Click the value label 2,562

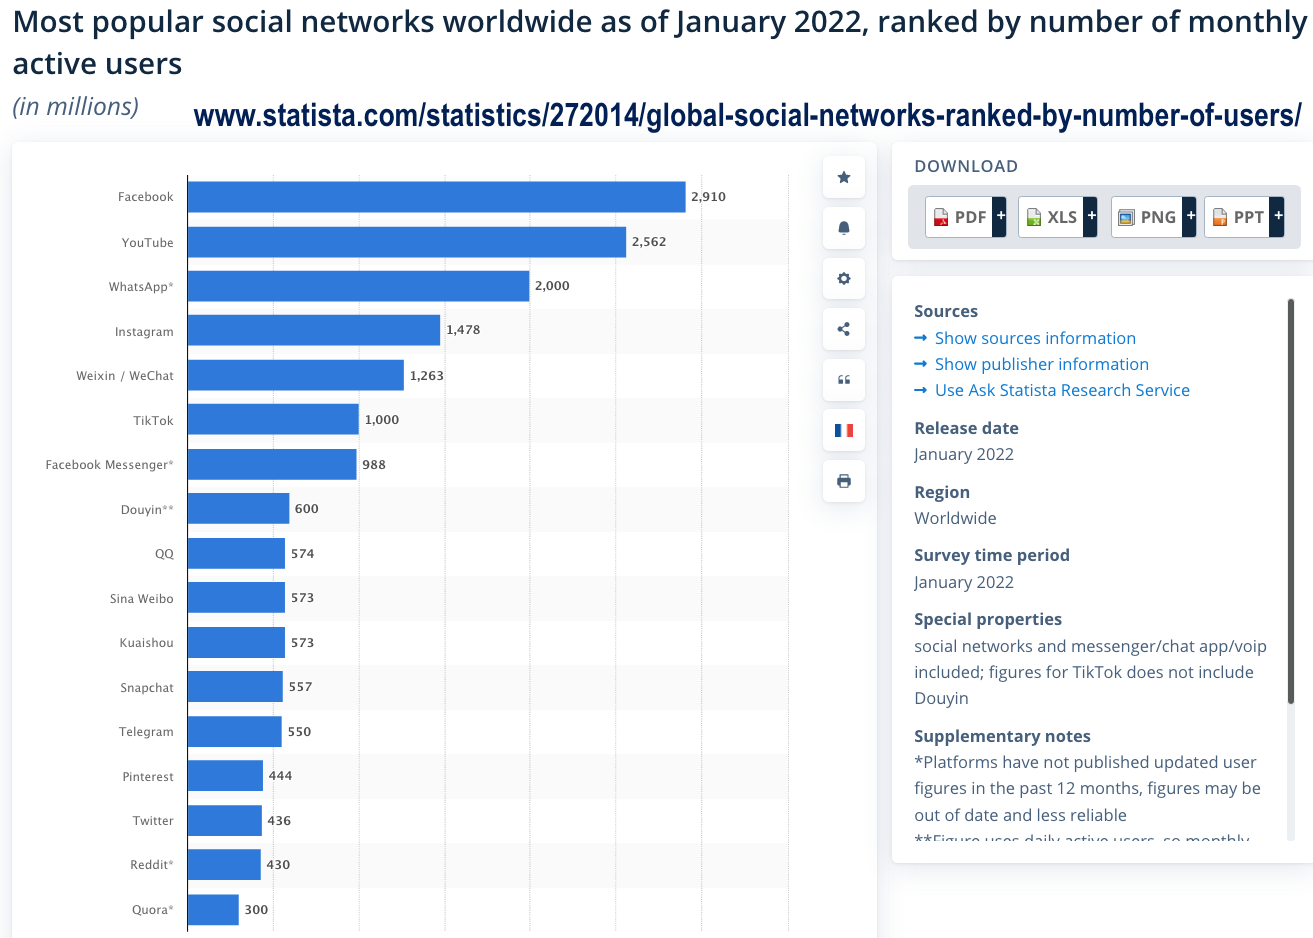(x=649, y=242)
